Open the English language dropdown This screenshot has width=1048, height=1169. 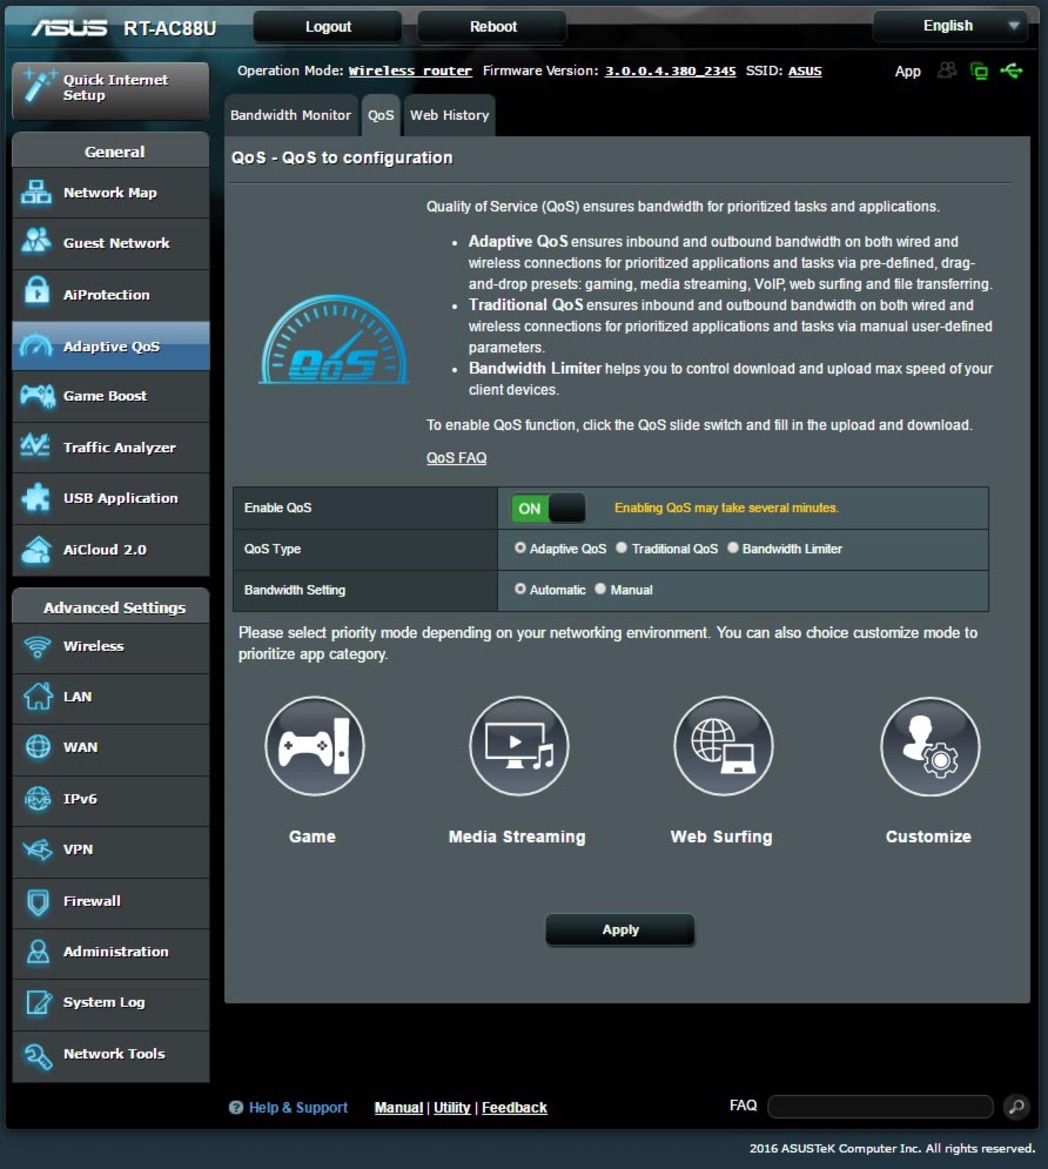click(951, 26)
